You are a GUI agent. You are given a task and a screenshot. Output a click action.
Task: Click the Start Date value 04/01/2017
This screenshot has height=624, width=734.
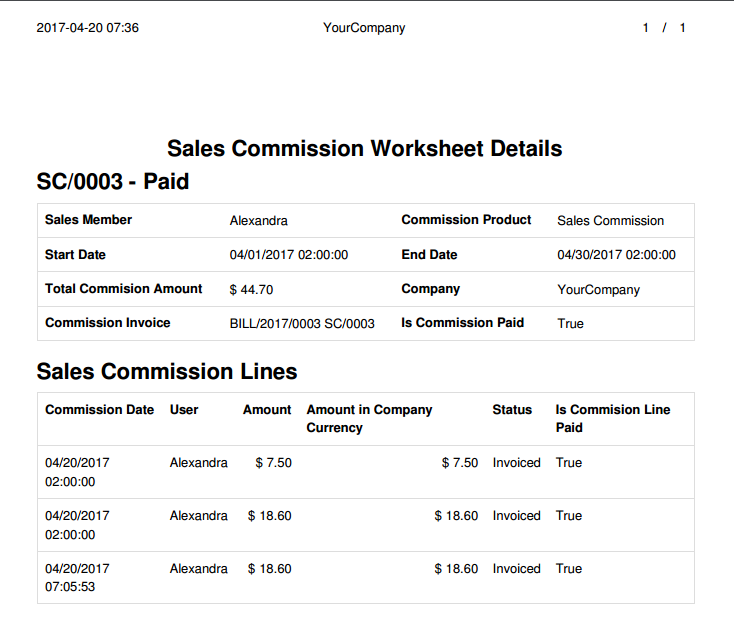(288, 255)
